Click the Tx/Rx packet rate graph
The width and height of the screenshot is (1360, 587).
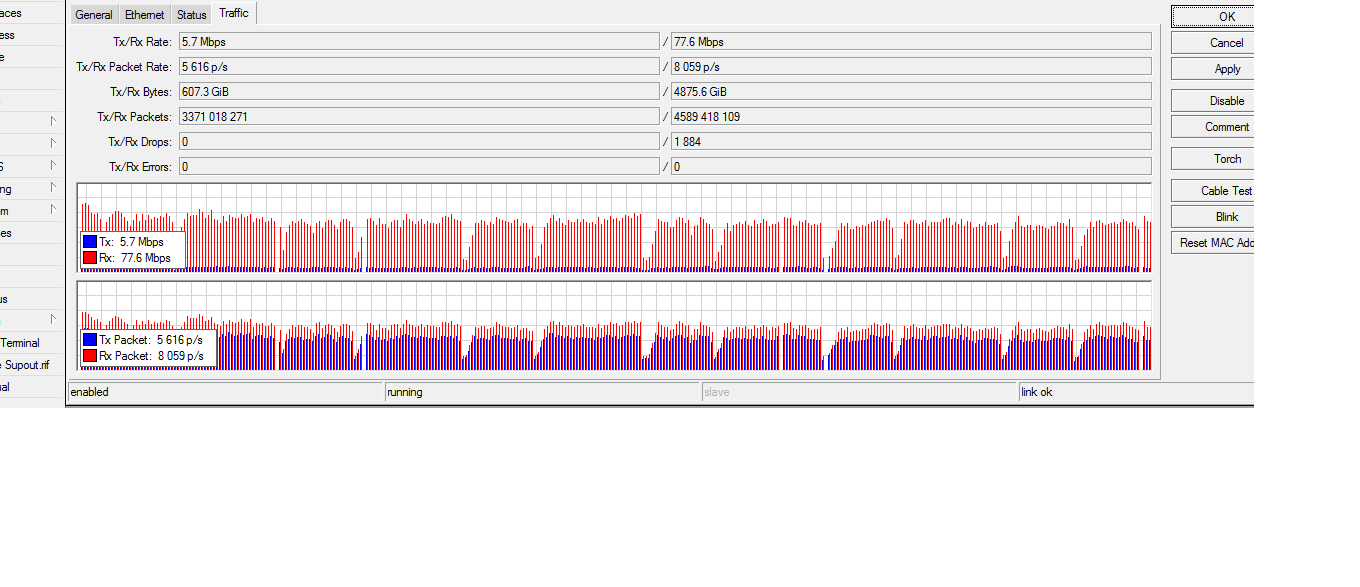[x=614, y=325]
